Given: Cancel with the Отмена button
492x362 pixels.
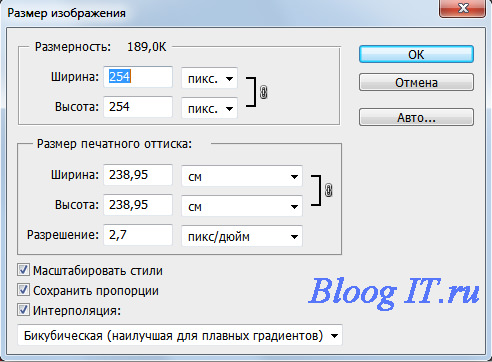Looking at the screenshot, I should coord(416,82).
